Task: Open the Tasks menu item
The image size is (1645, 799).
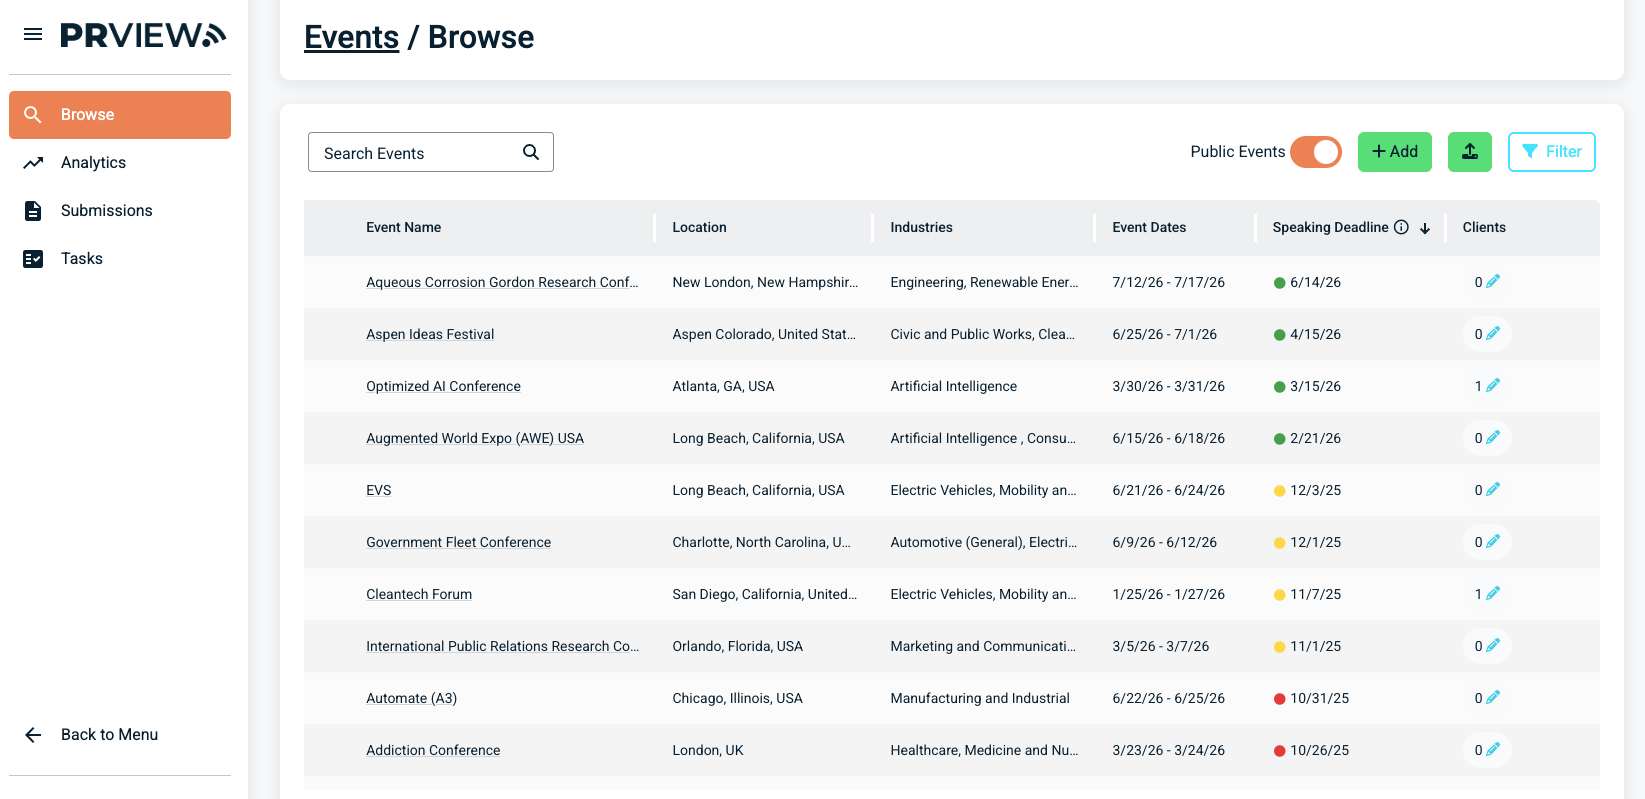Action: click(x=82, y=259)
